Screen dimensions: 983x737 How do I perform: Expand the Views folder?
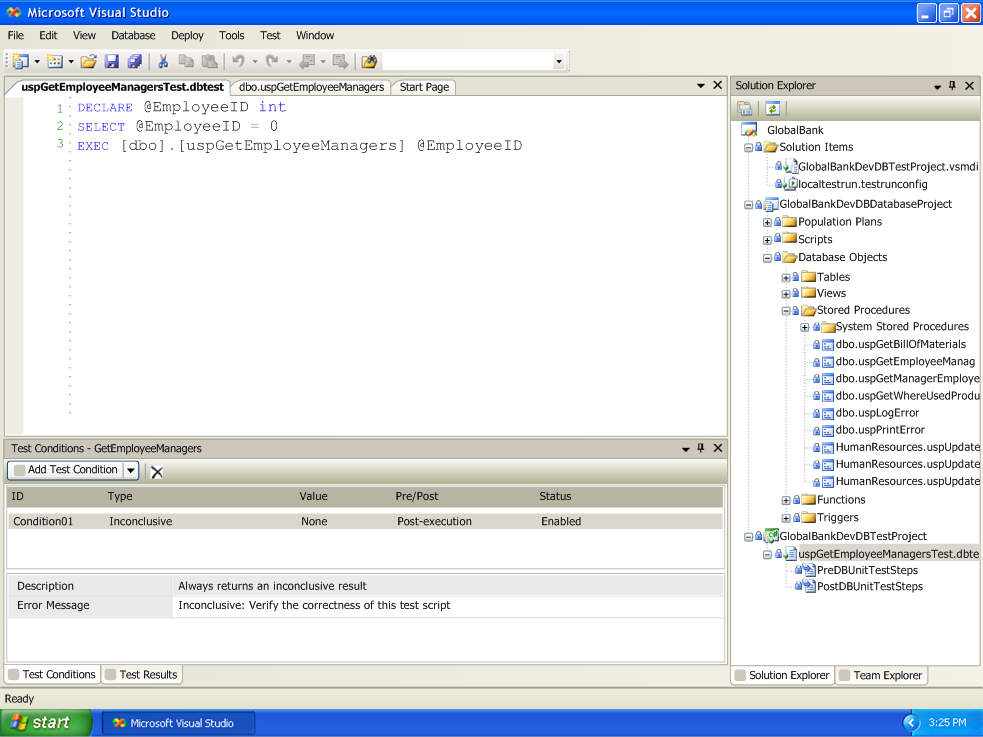tap(786, 294)
